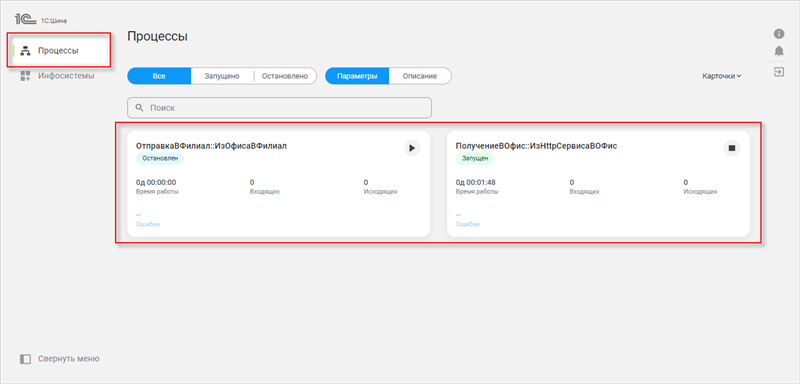
Task: Stop the ПолучениеВОфис process with stop button
Action: click(x=732, y=148)
